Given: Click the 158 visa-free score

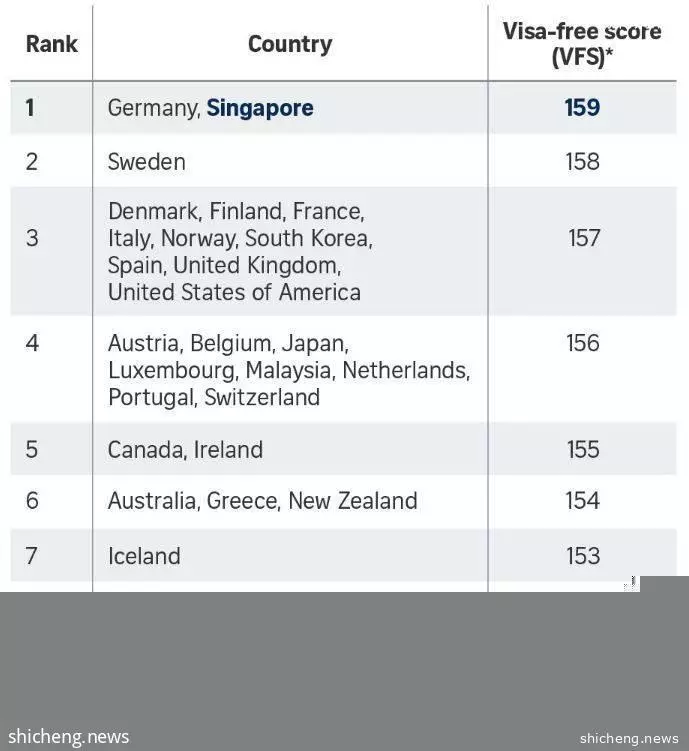Looking at the screenshot, I should [582, 161].
